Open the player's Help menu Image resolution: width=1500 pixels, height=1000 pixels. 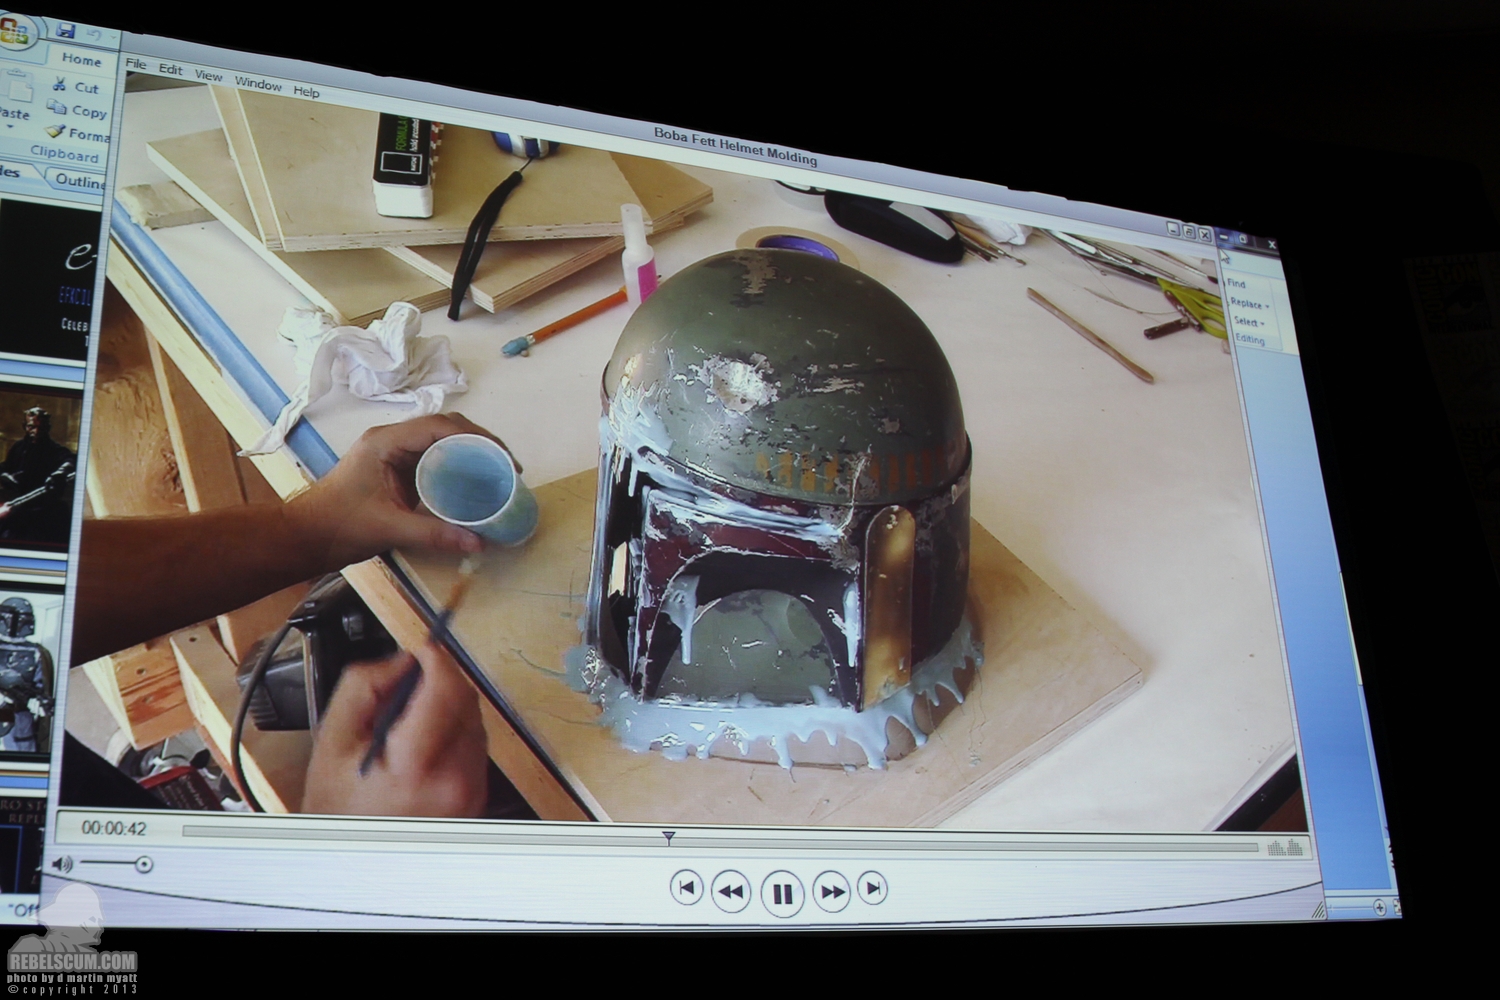(x=306, y=91)
